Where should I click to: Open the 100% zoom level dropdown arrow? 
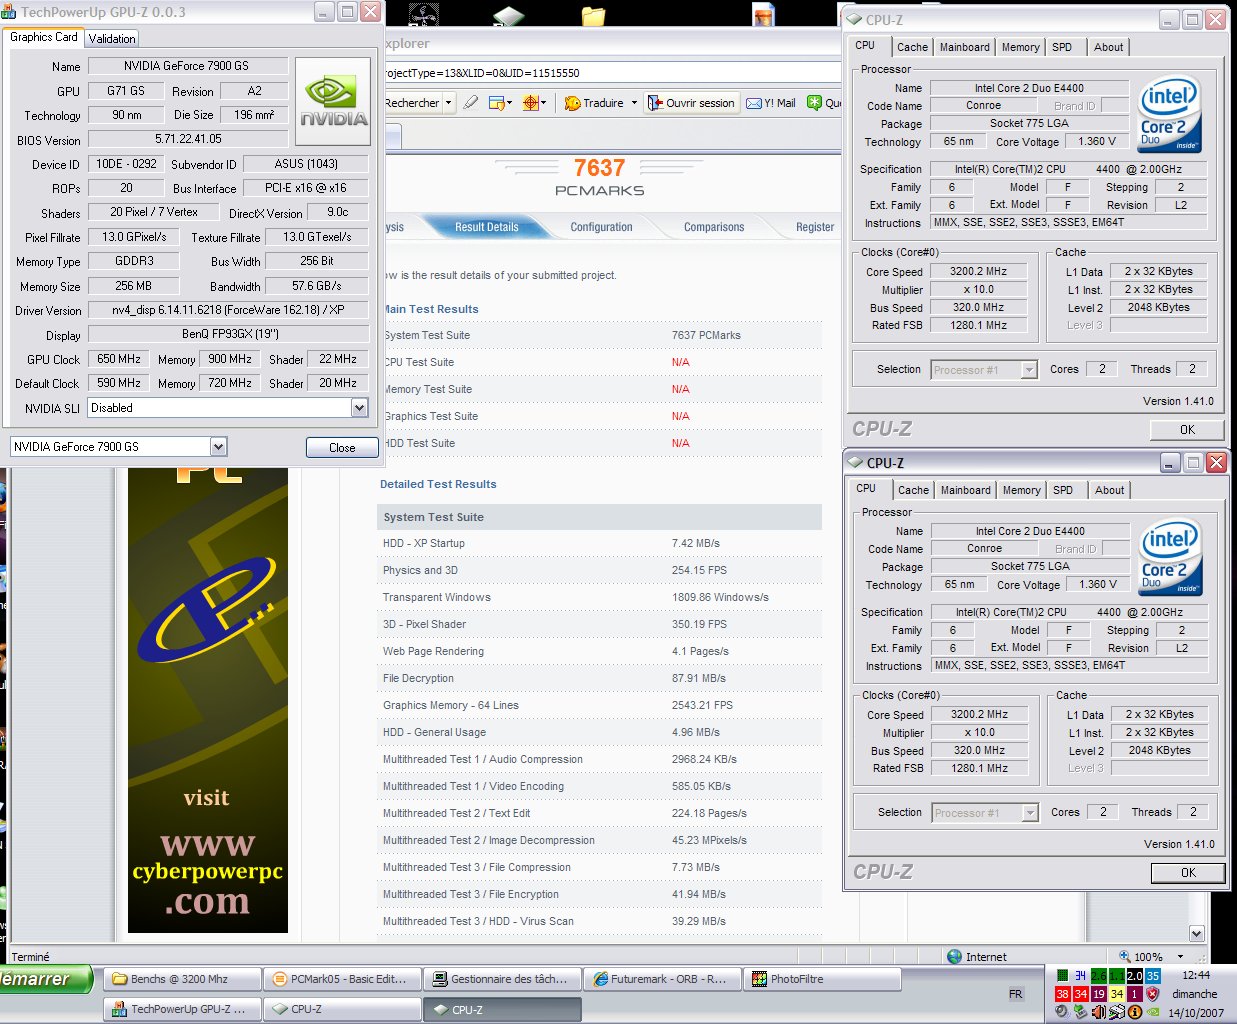click(x=1180, y=957)
